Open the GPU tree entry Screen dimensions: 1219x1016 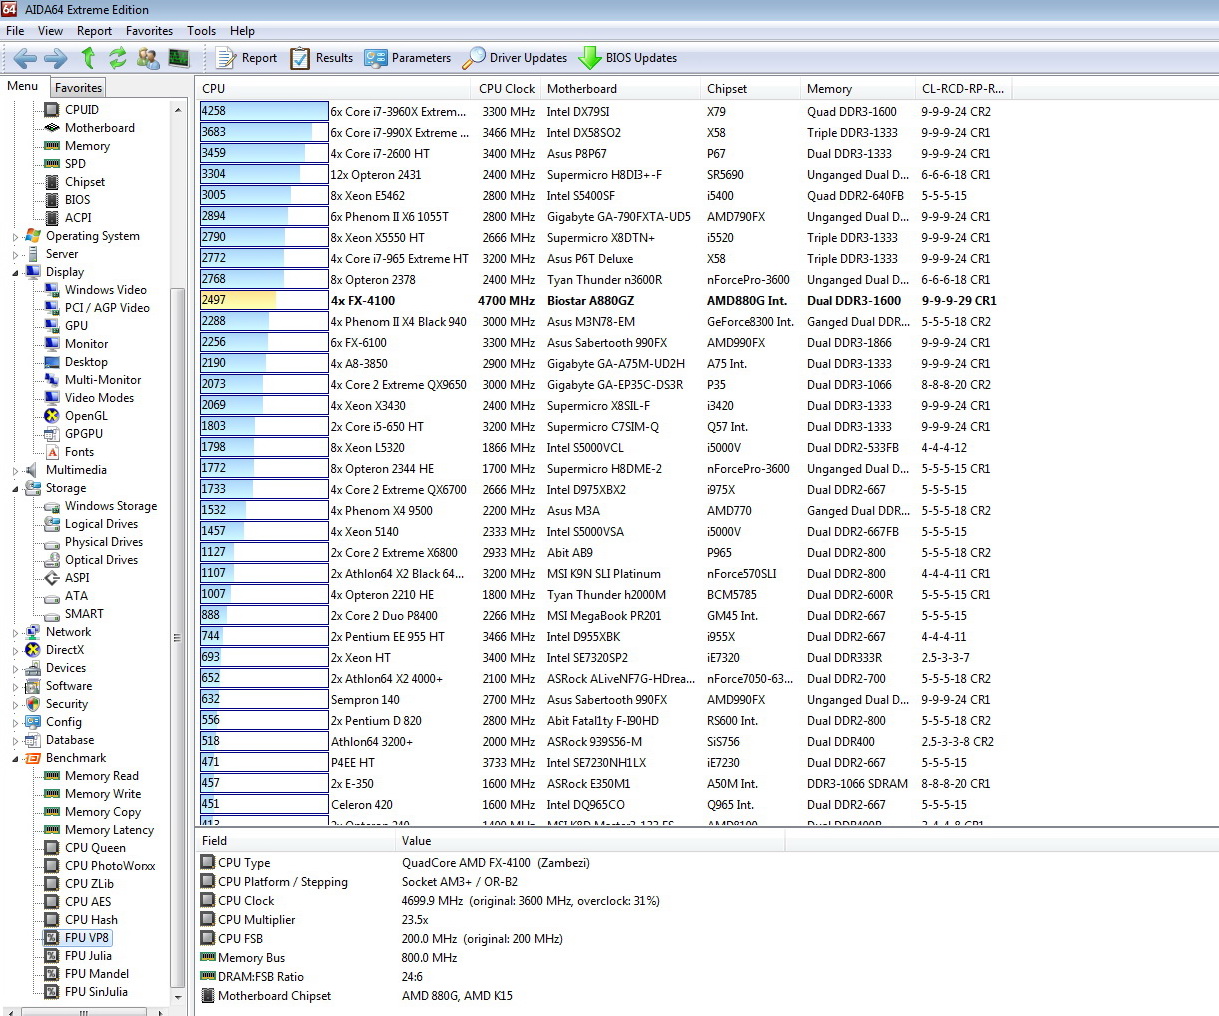[x=76, y=326]
